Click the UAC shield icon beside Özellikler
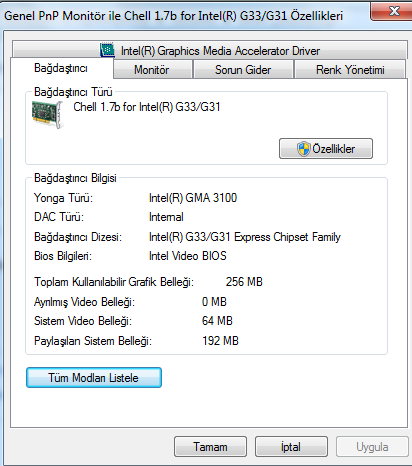This screenshot has height=466, width=412. coord(303,149)
